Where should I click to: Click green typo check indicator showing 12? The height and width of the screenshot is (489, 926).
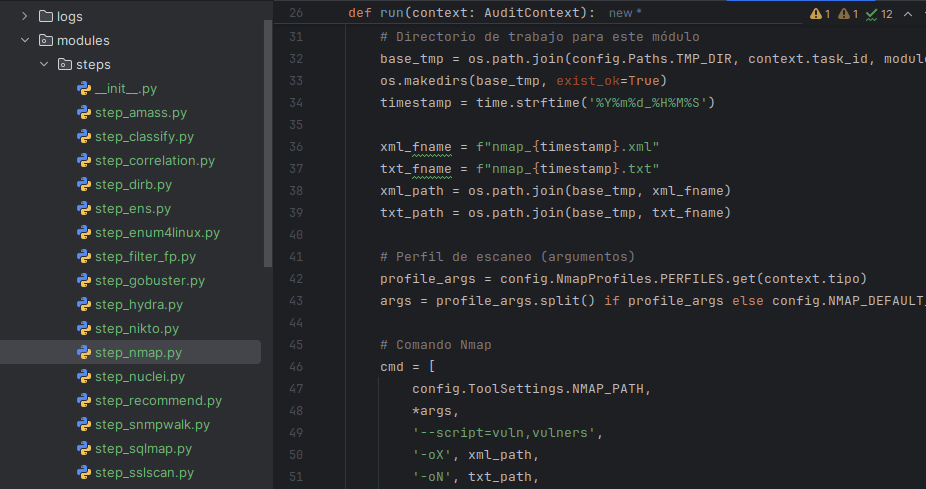879,14
